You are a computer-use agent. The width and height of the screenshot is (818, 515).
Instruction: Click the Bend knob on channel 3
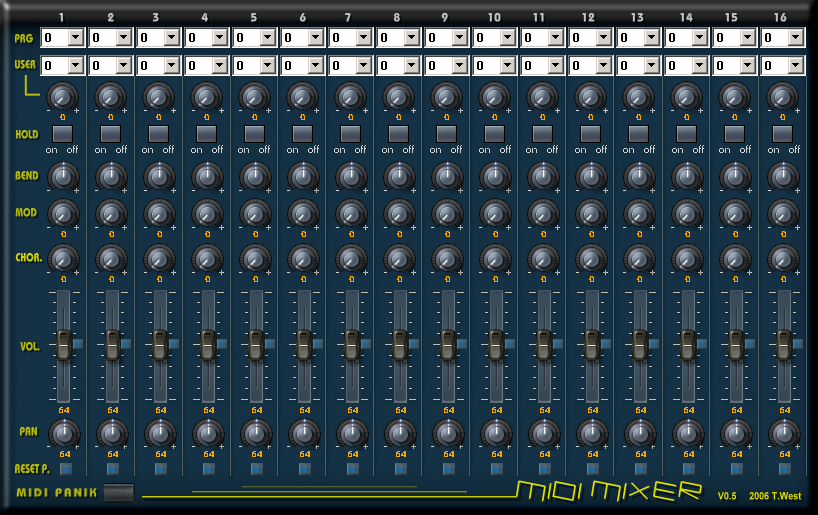coord(159,177)
